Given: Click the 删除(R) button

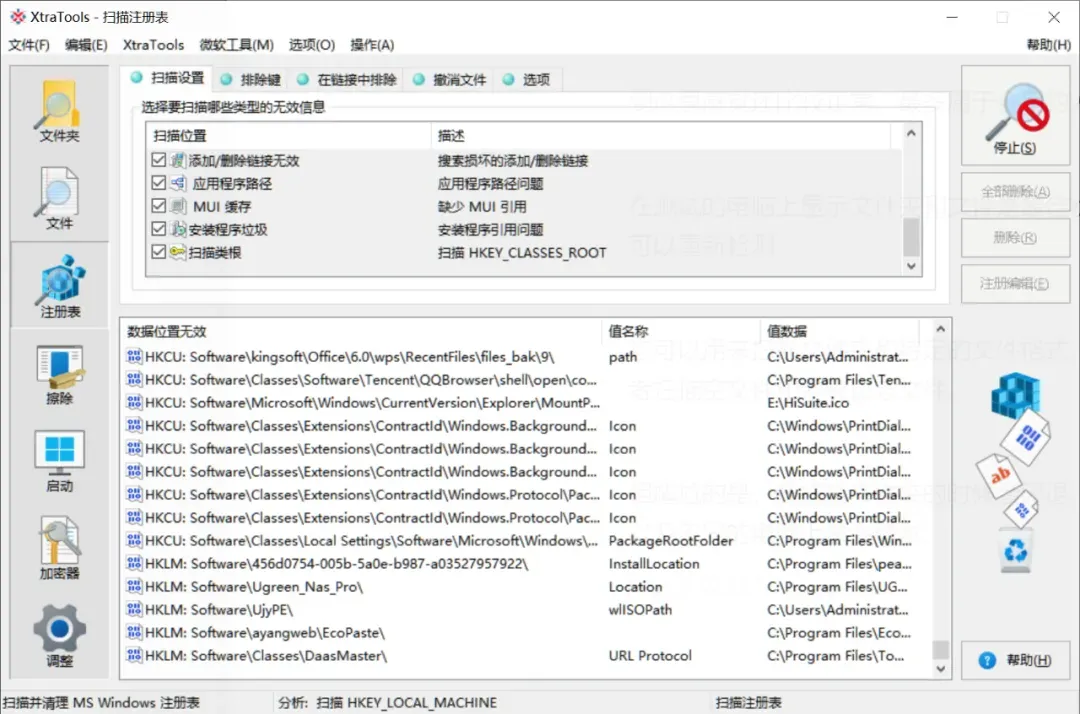Looking at the screenshot, I should tap(1015, 238).
